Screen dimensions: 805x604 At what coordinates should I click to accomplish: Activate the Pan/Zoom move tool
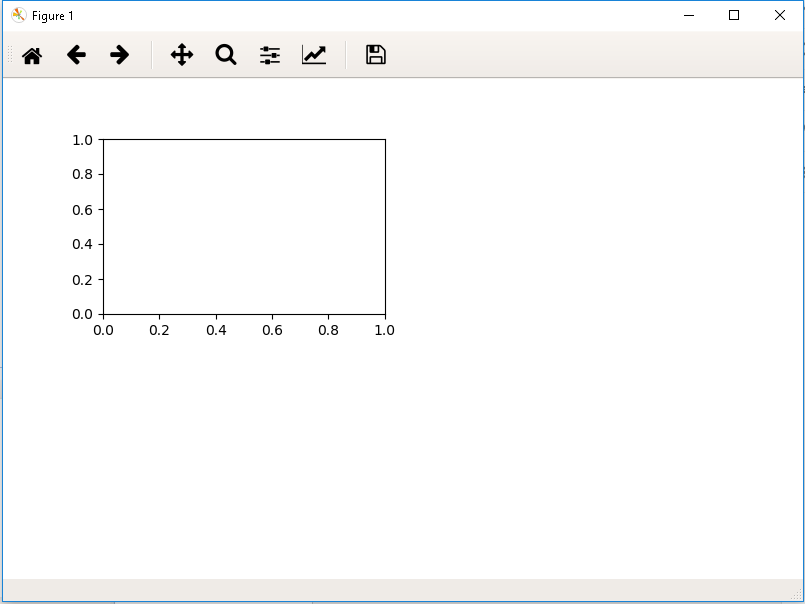coord(181,55)
